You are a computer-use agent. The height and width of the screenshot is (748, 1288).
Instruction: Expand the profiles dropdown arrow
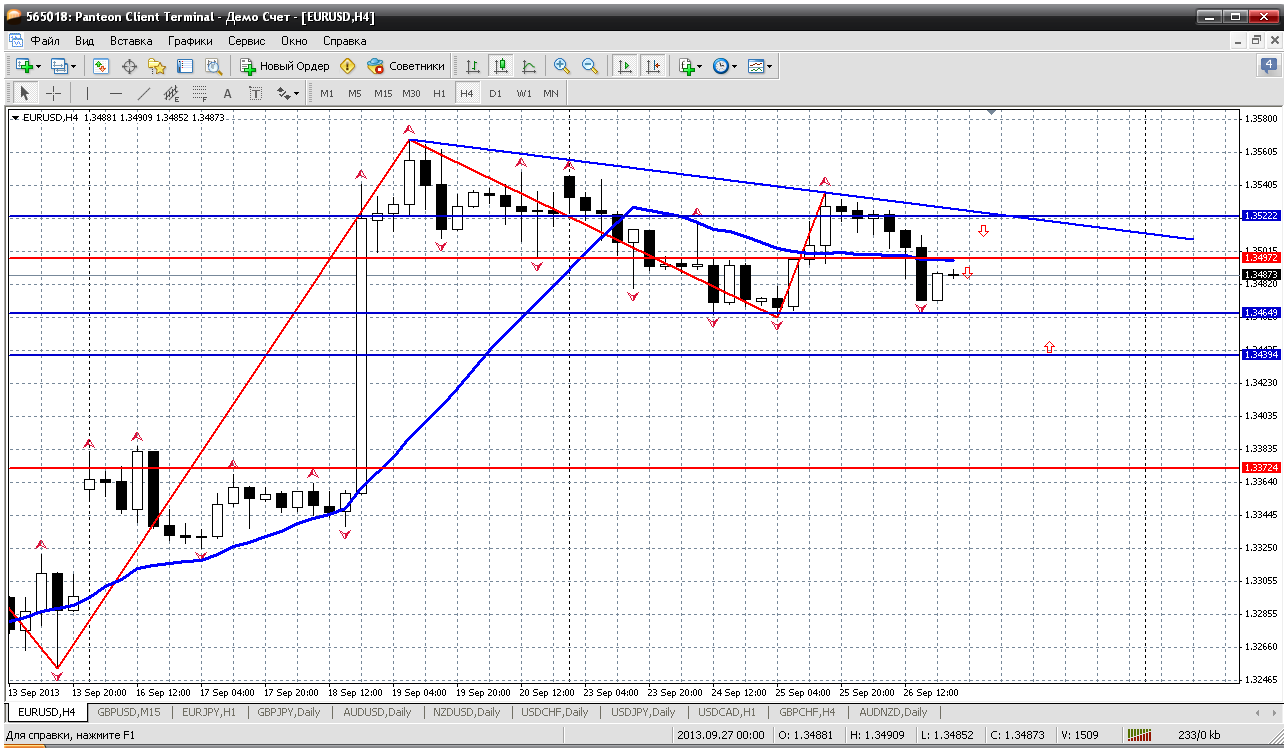pos(74,66)
